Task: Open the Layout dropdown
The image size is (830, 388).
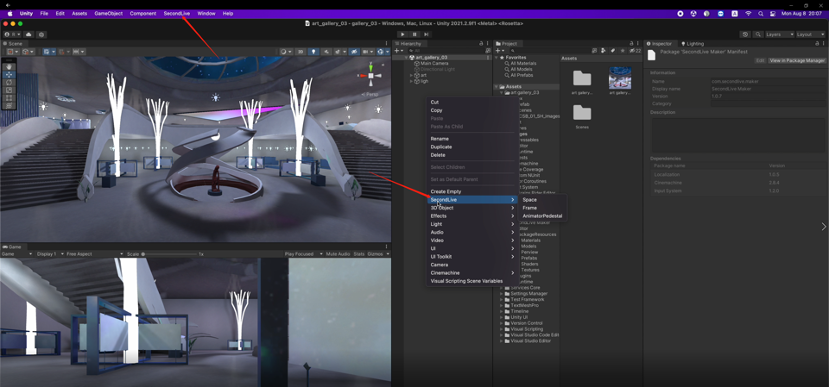Action: (x=810, y=34)
